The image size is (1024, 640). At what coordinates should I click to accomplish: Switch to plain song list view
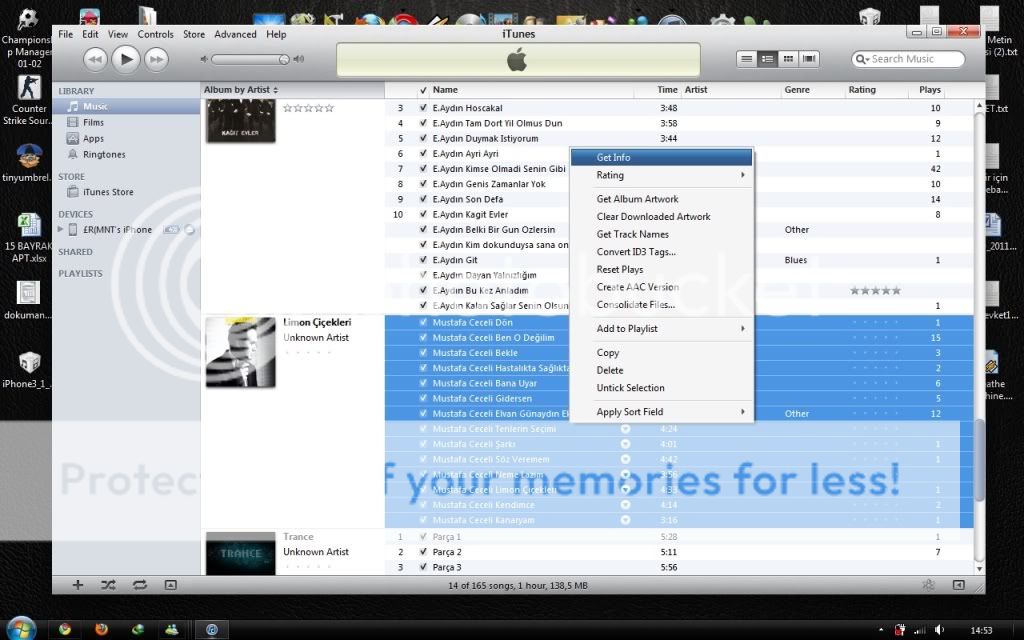point(746,59)
